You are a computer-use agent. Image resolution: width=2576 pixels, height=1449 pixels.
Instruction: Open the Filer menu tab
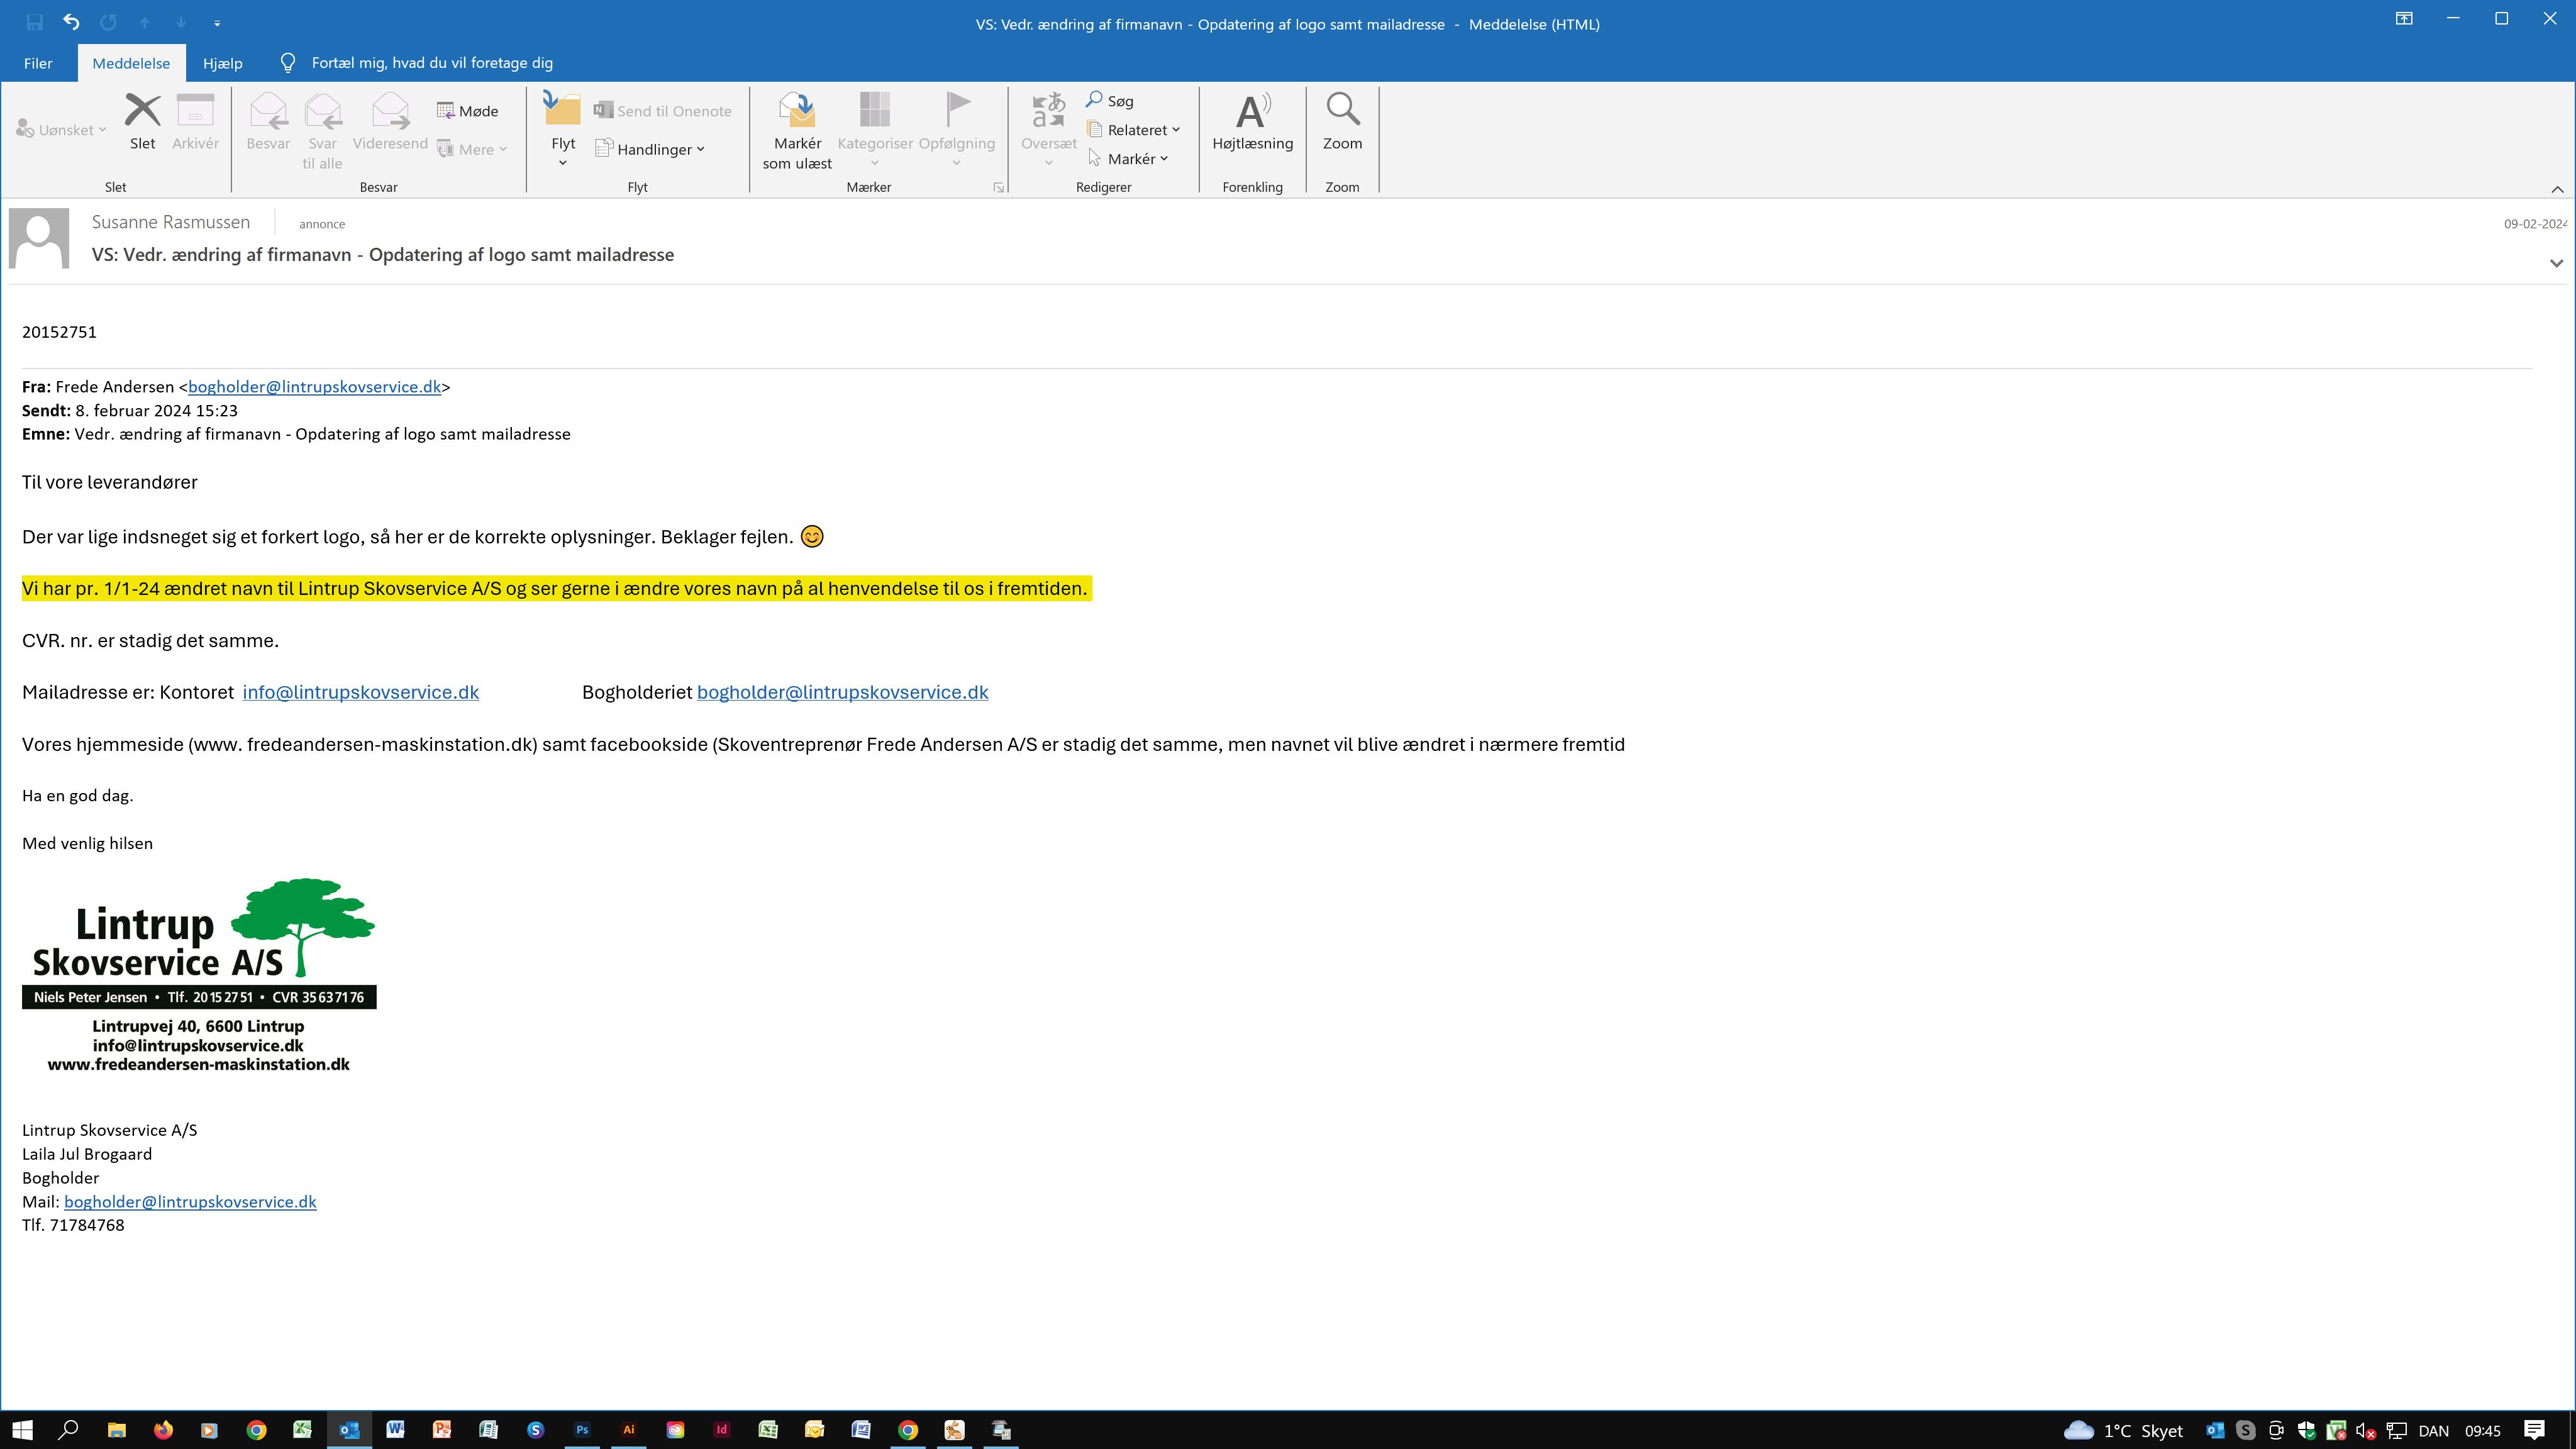[x=38, y=63]
